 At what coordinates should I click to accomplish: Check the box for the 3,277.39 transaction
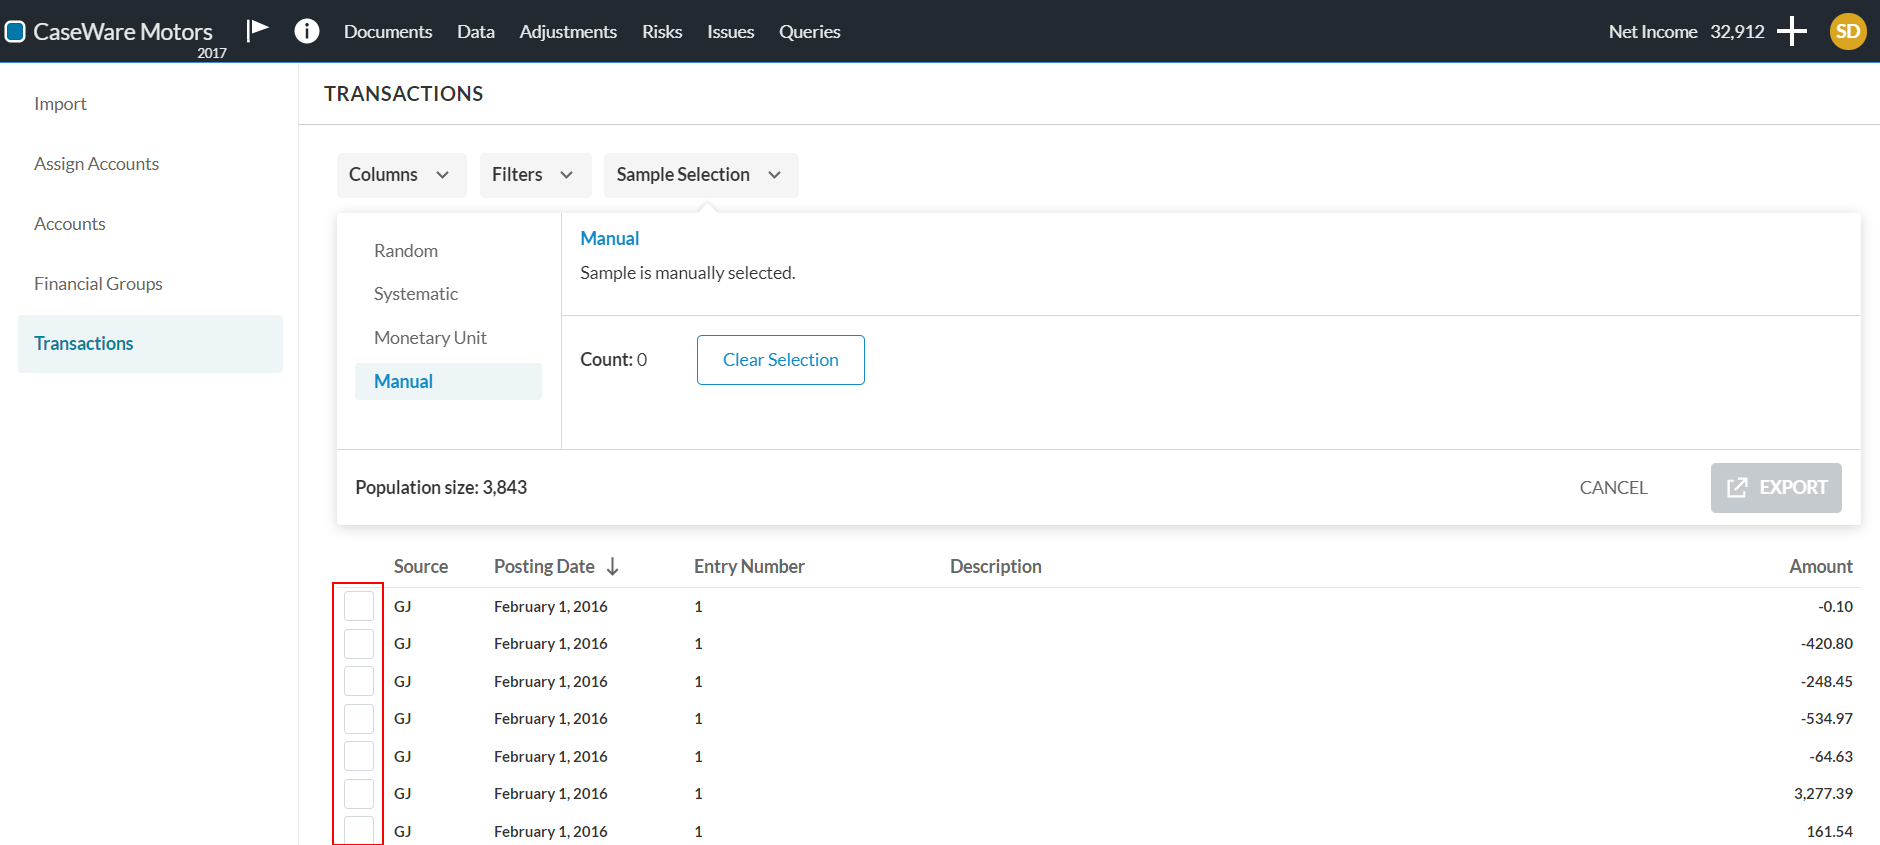pos(359,794)
